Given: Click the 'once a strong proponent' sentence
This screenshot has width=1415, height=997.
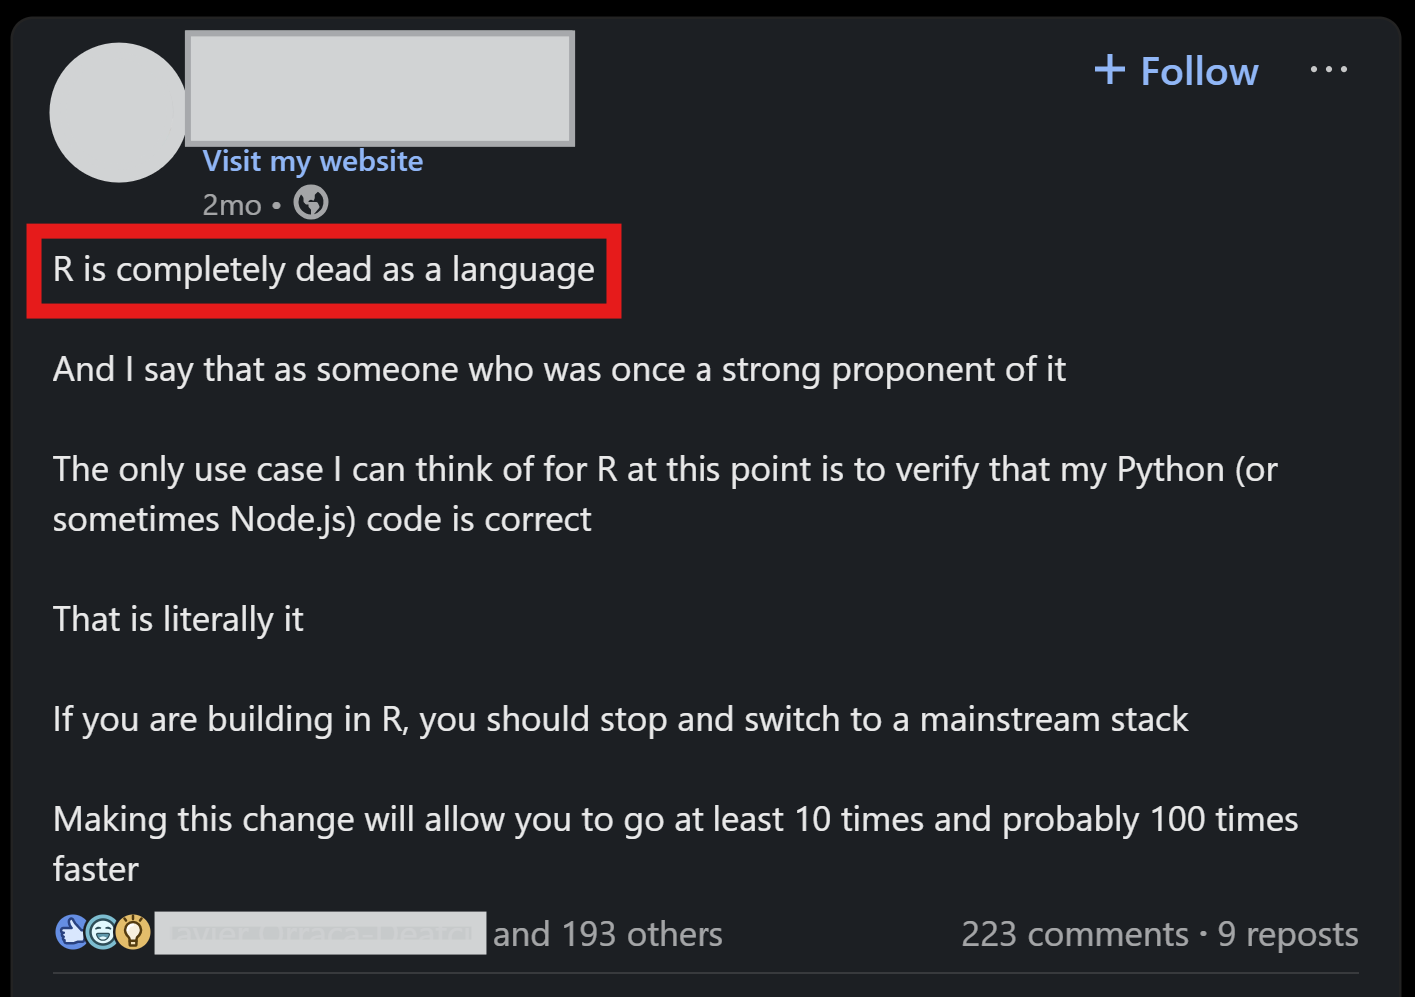Looking at the screenshot, I should pyautogui.click(x=559, y=370).
